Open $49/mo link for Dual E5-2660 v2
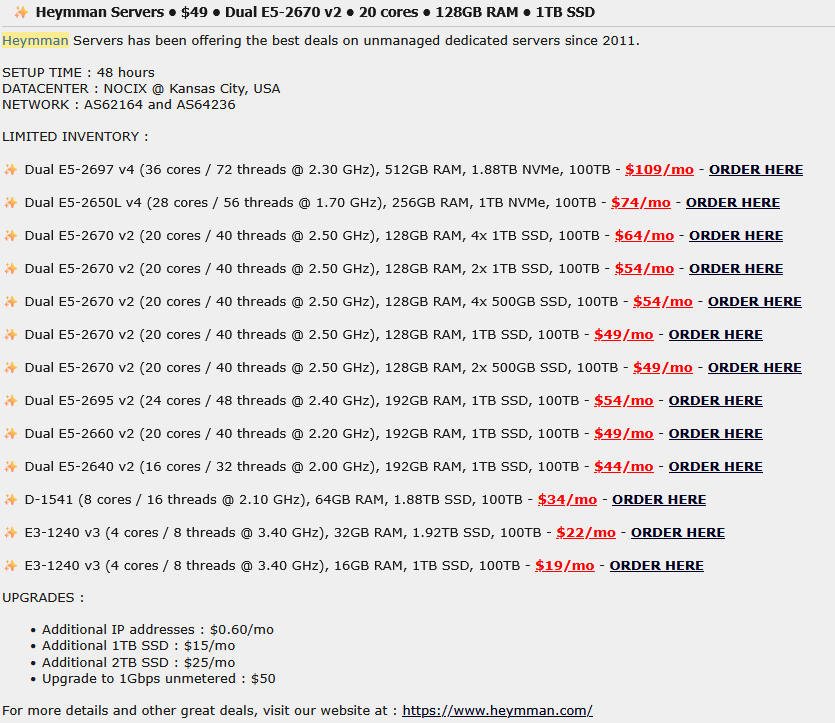Viewport: 835px width, 723px height. click(x=624, y=434)
